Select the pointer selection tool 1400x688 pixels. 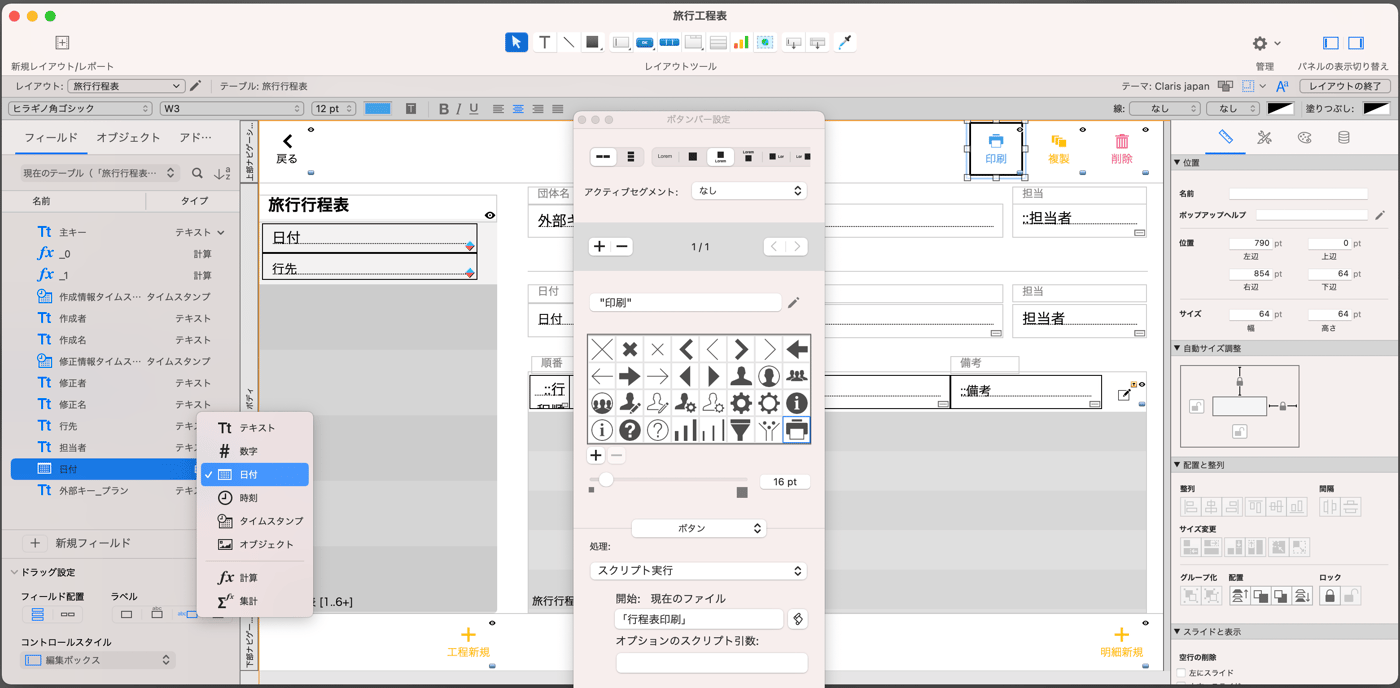tap(516, 42)
